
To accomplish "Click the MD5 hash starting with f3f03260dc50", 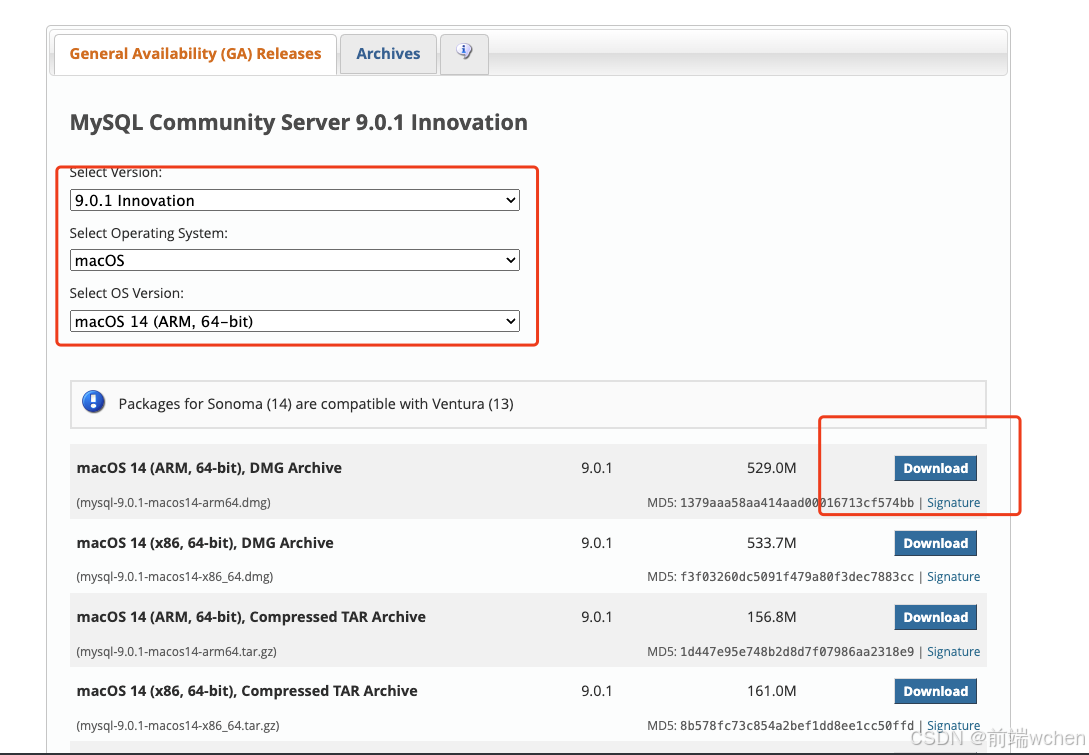I will tap(797, 576).
